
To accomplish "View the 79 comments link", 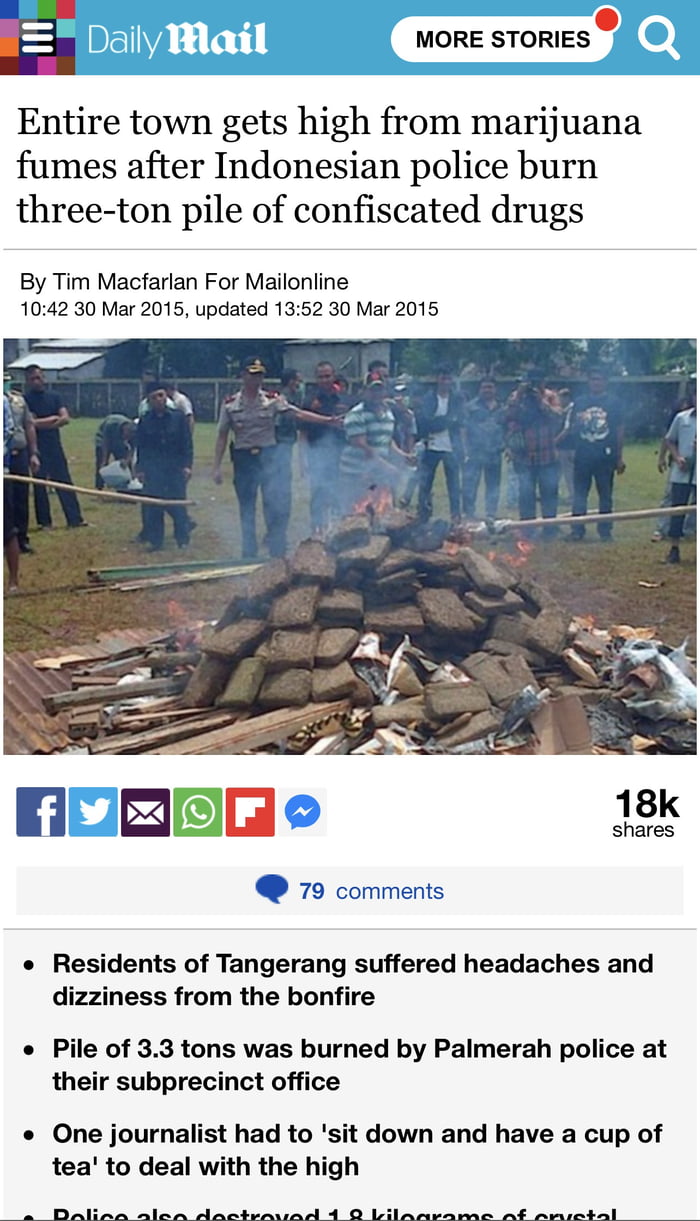I will (371, 891).
